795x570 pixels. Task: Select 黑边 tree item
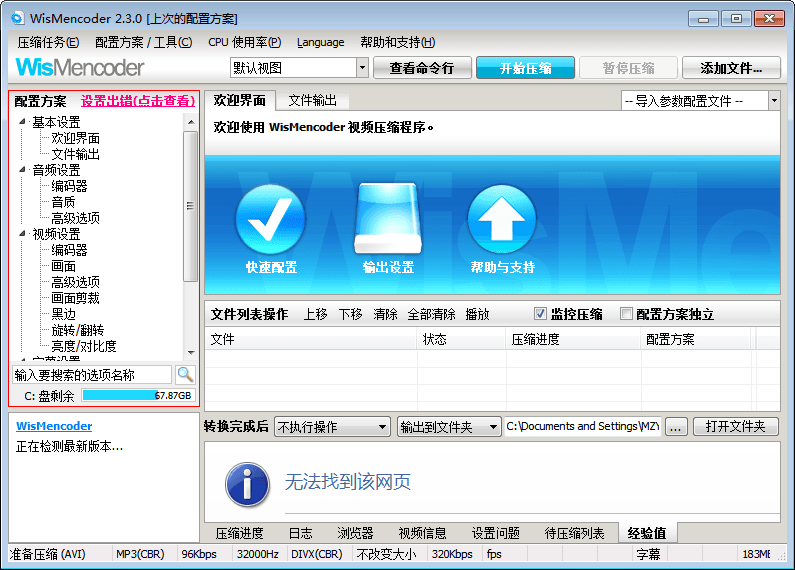[x=63, y=314]
